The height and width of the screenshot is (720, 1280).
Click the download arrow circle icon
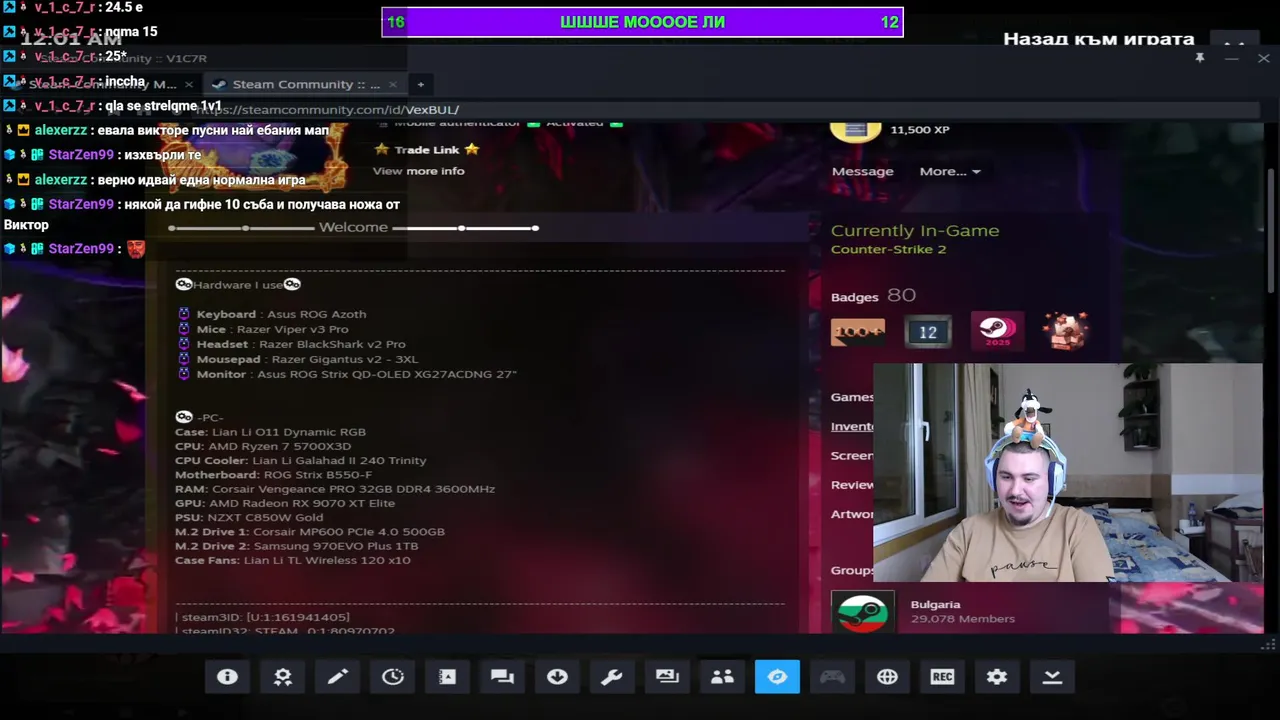pos(557,677)
